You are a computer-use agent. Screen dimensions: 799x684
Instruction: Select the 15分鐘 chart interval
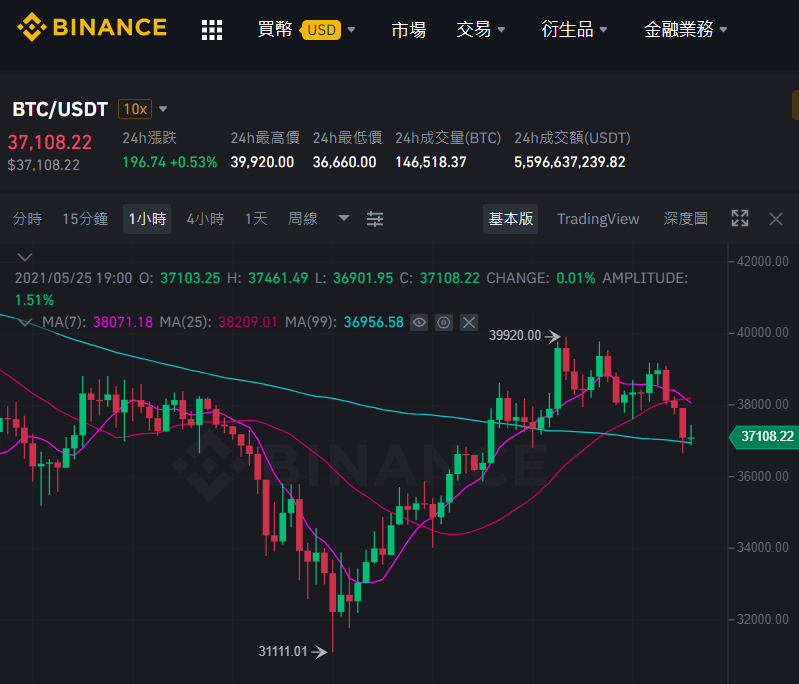click(x=85, y=219)
